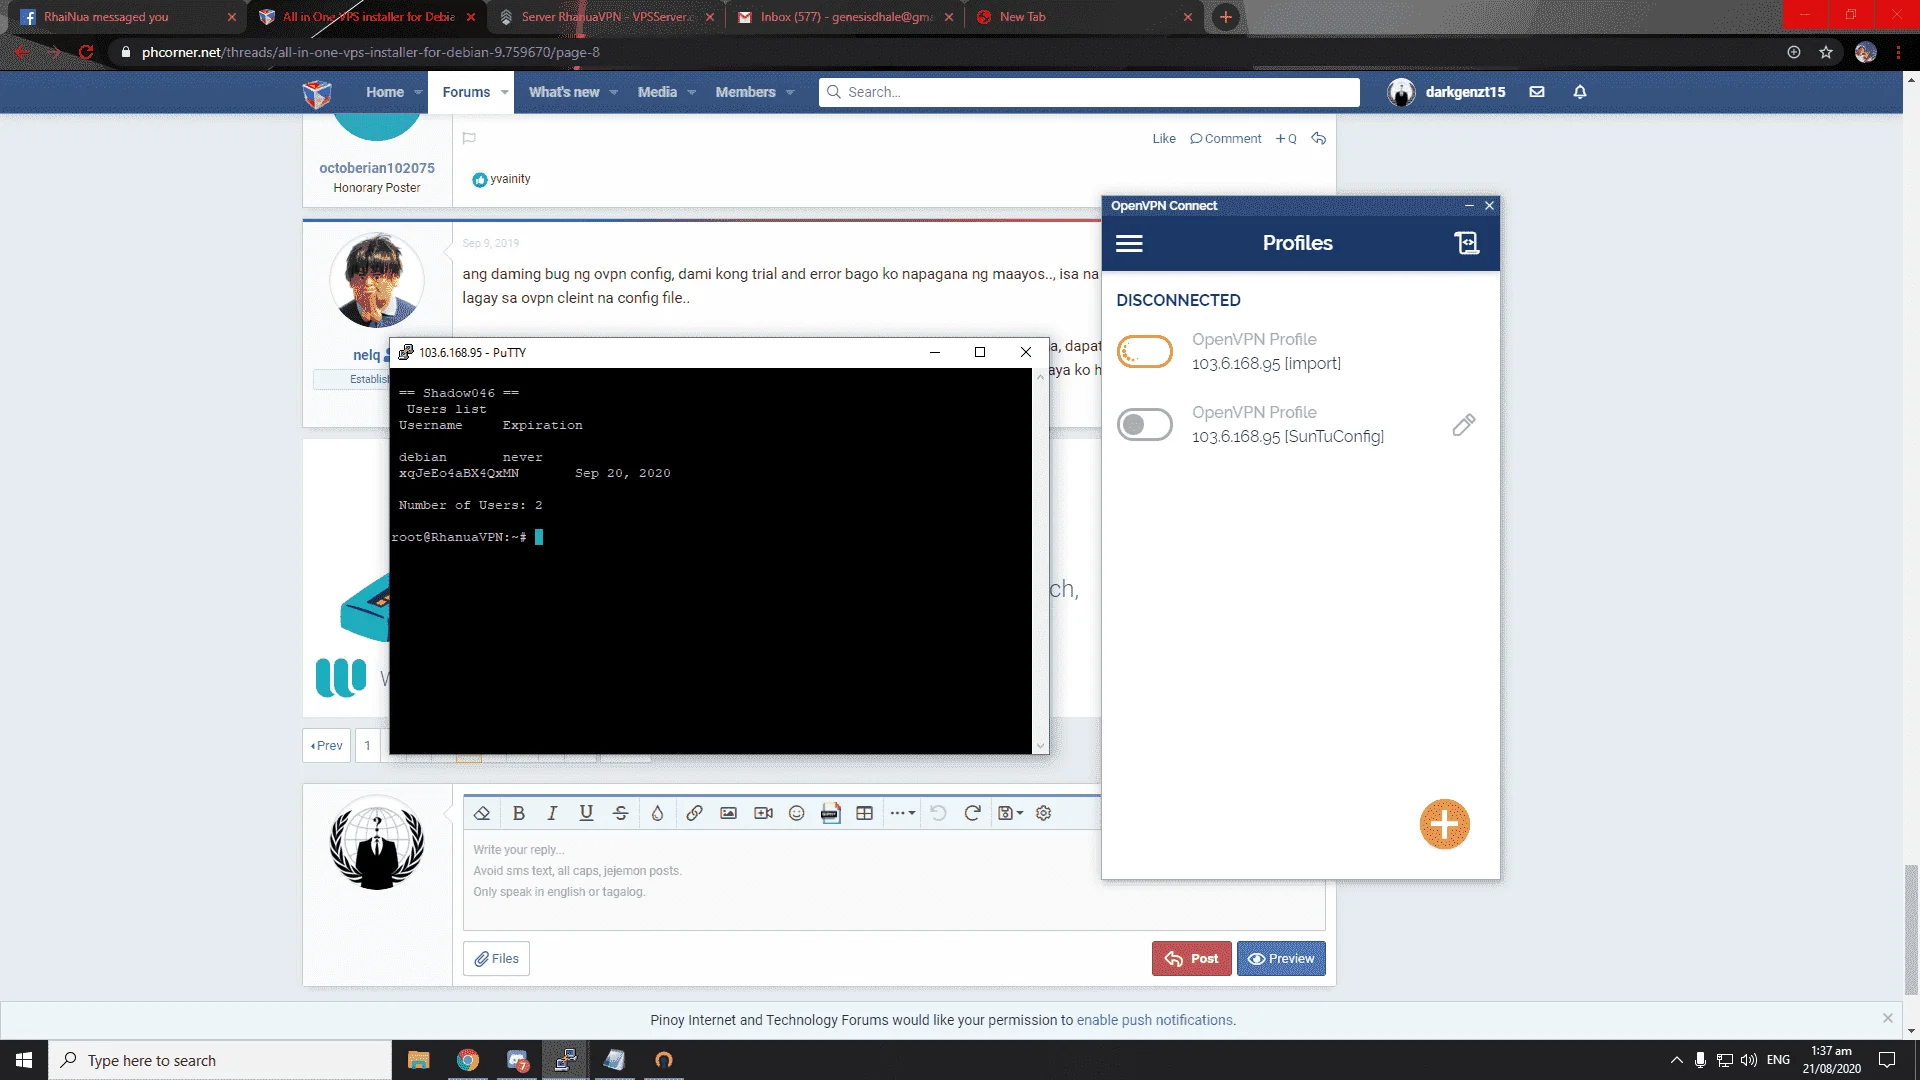The width and height of the screenshot is (1920, 1080).
Task: Insert media video icon in editor
Action: click(763, 813)
